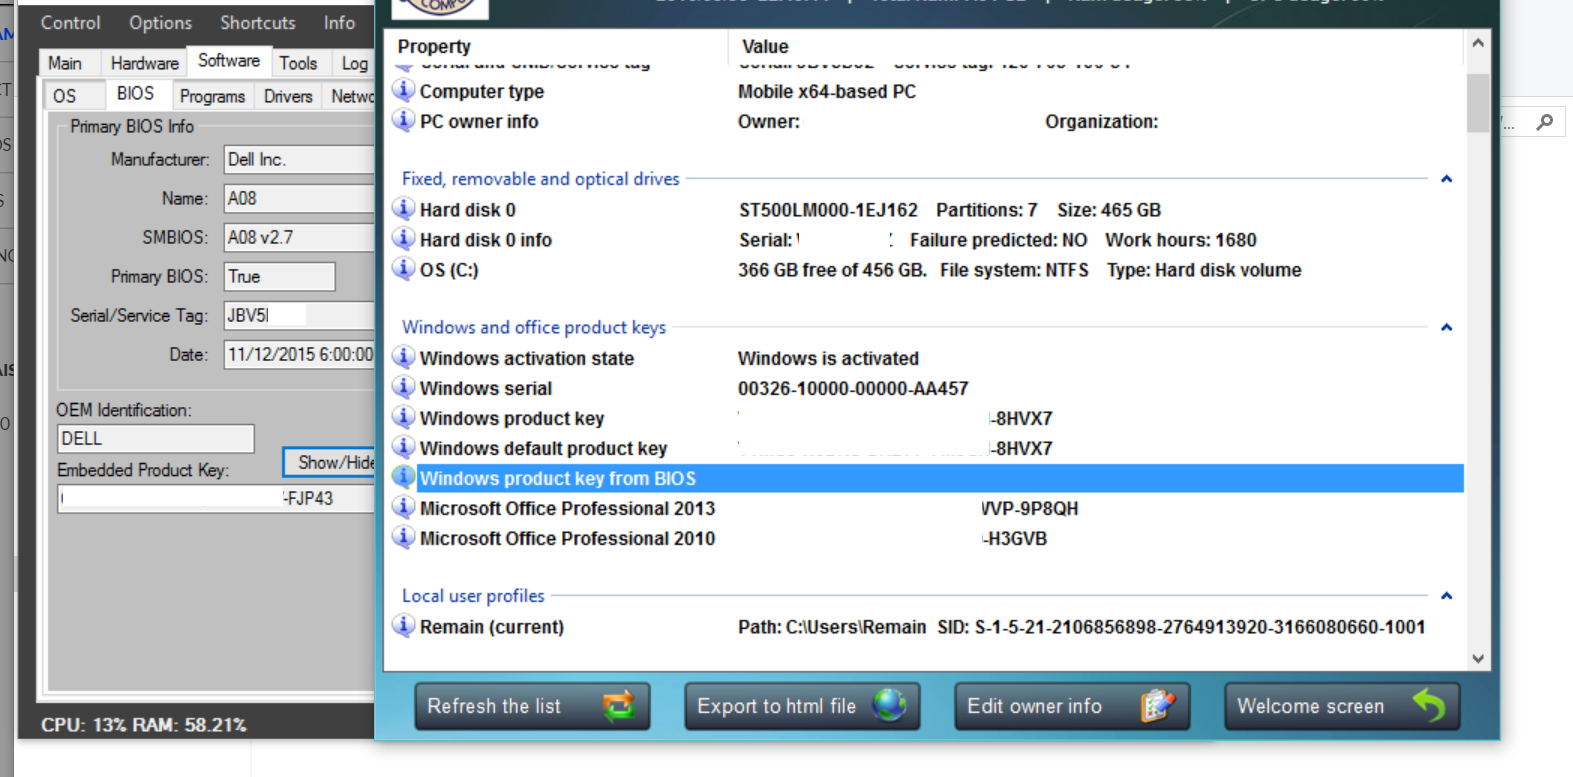
Task: Click the 'Work hours: 1680' value
Action: tap(1180, 240)
